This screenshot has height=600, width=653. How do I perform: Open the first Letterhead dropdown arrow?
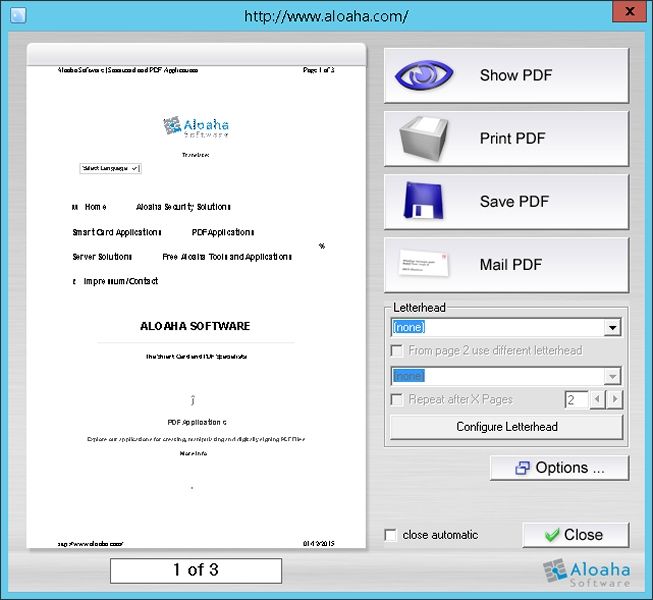(613, 328)
